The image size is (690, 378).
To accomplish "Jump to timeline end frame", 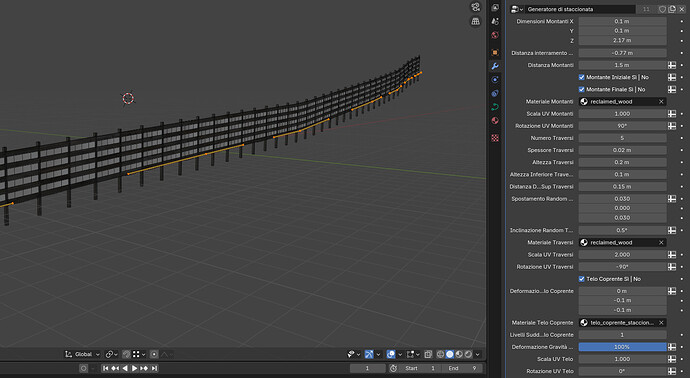I will (154, 368).
